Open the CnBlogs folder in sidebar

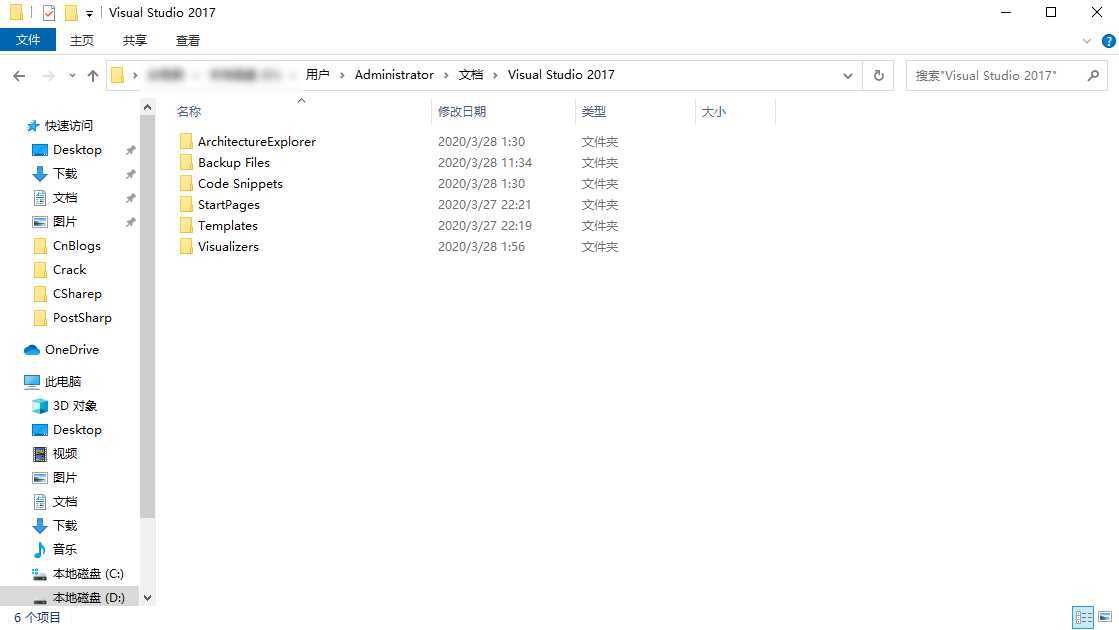click(x=76, y=245)
